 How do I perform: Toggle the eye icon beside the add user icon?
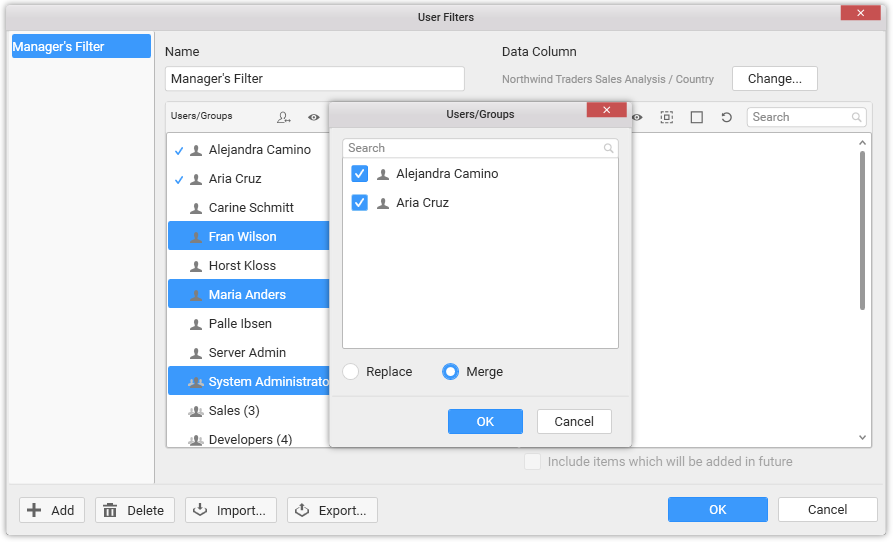coord(313,117)
